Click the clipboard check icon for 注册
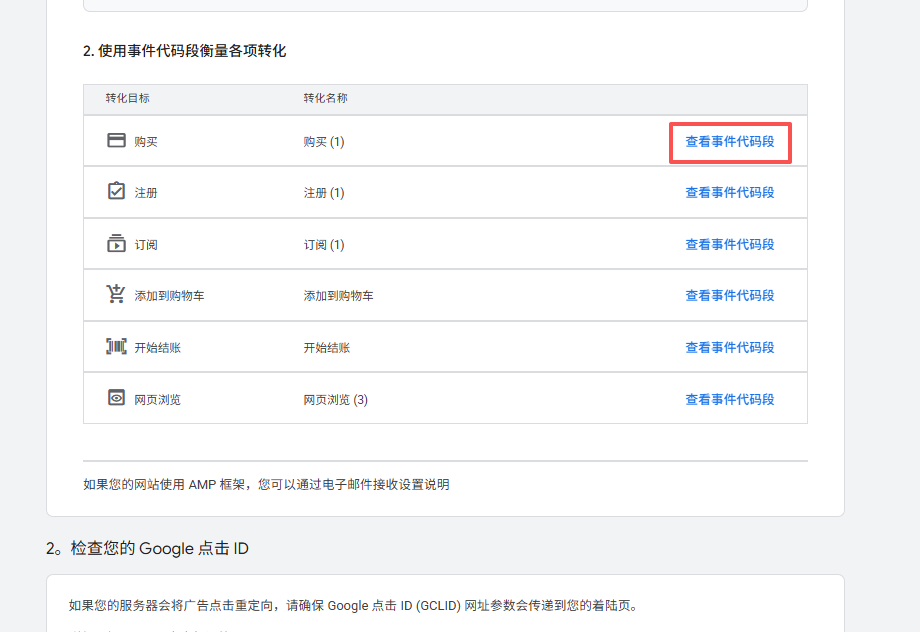The width and height of the screenshot is (920, 632). (116, 191)
